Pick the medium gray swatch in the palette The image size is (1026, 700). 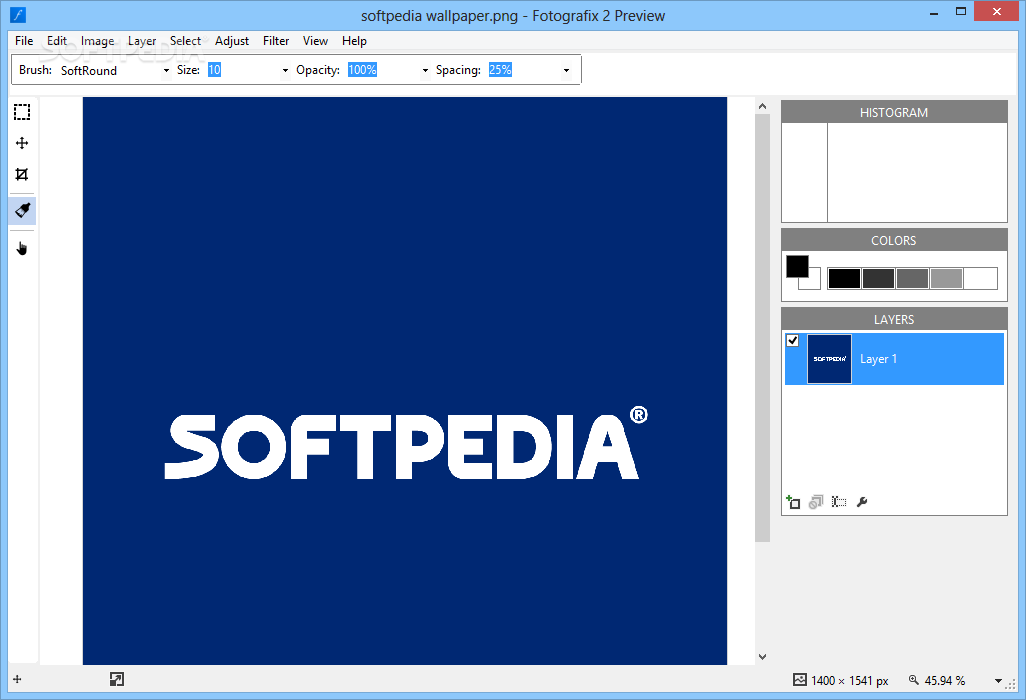click(912, 278)
